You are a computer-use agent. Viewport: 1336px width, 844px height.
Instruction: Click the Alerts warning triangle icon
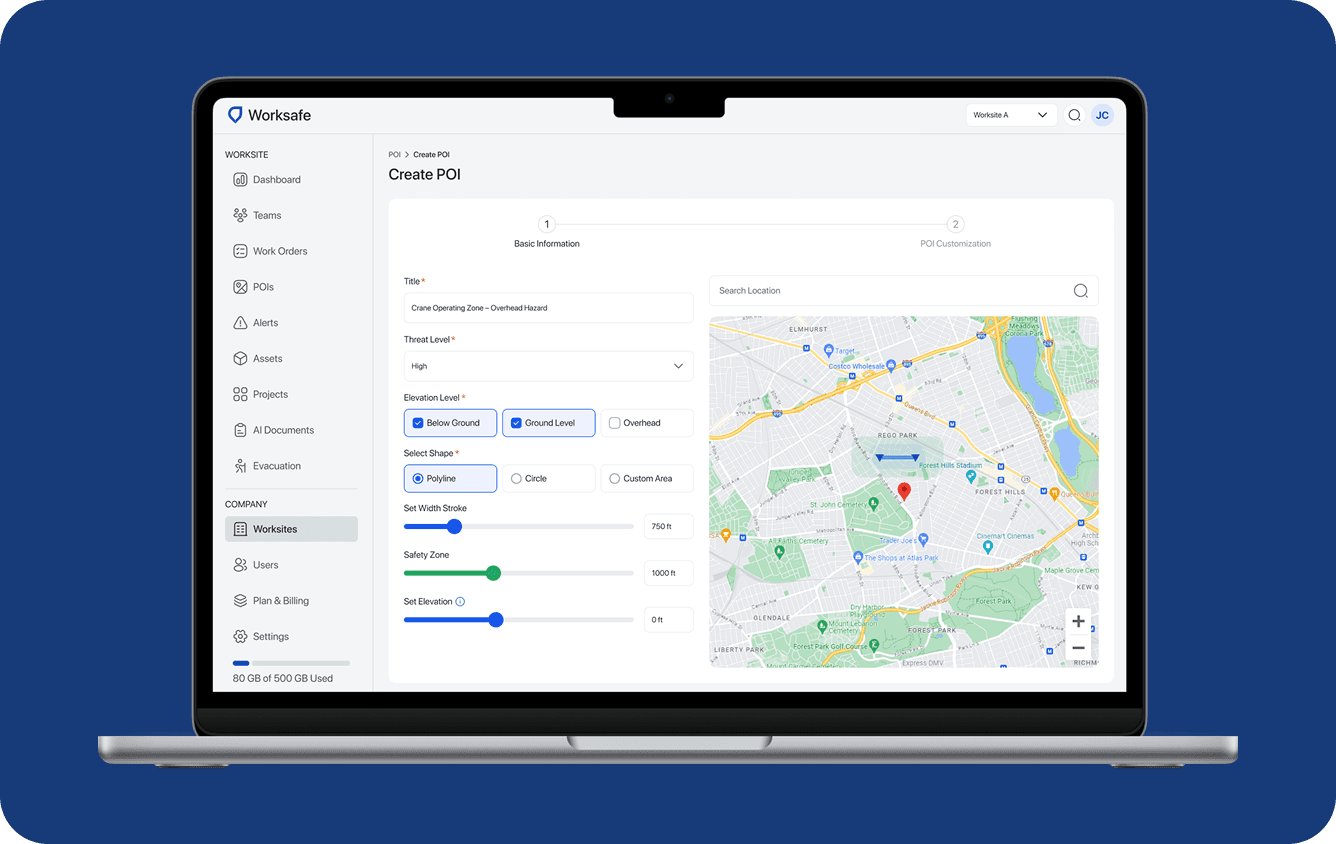[240, 323]
